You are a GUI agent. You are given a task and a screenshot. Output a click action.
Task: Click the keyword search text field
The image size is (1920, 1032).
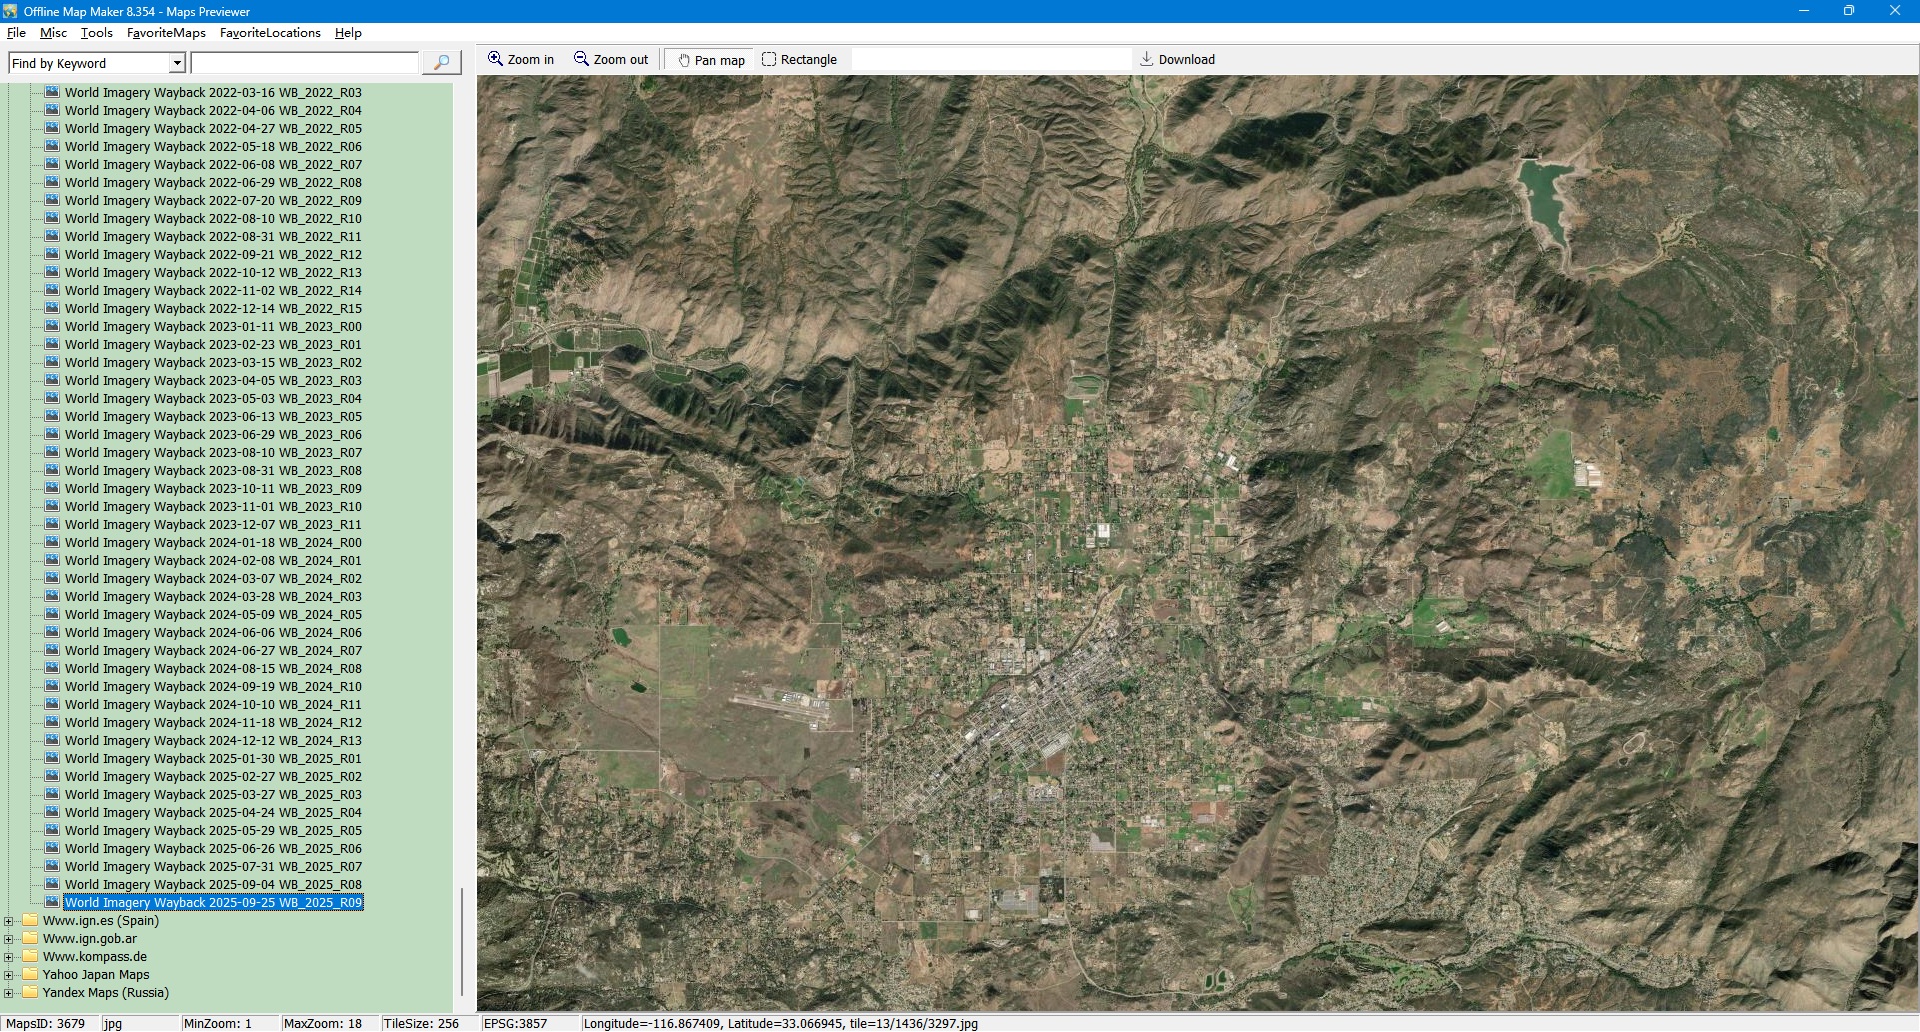coord(304,63)
